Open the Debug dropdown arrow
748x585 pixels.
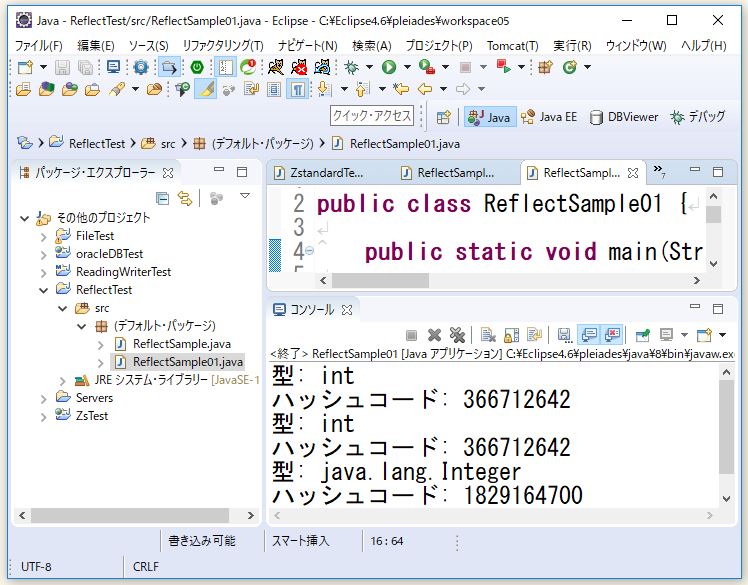point(369,67)
